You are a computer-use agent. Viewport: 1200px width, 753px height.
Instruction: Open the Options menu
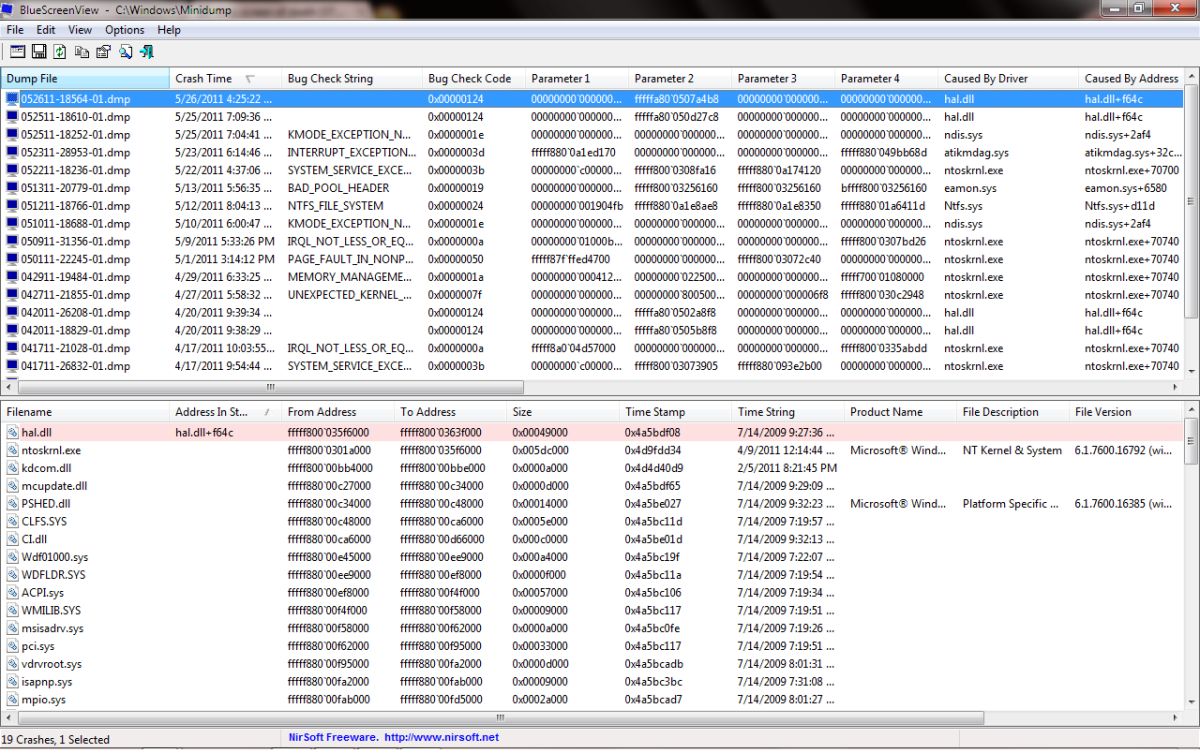tap(125, 30)
